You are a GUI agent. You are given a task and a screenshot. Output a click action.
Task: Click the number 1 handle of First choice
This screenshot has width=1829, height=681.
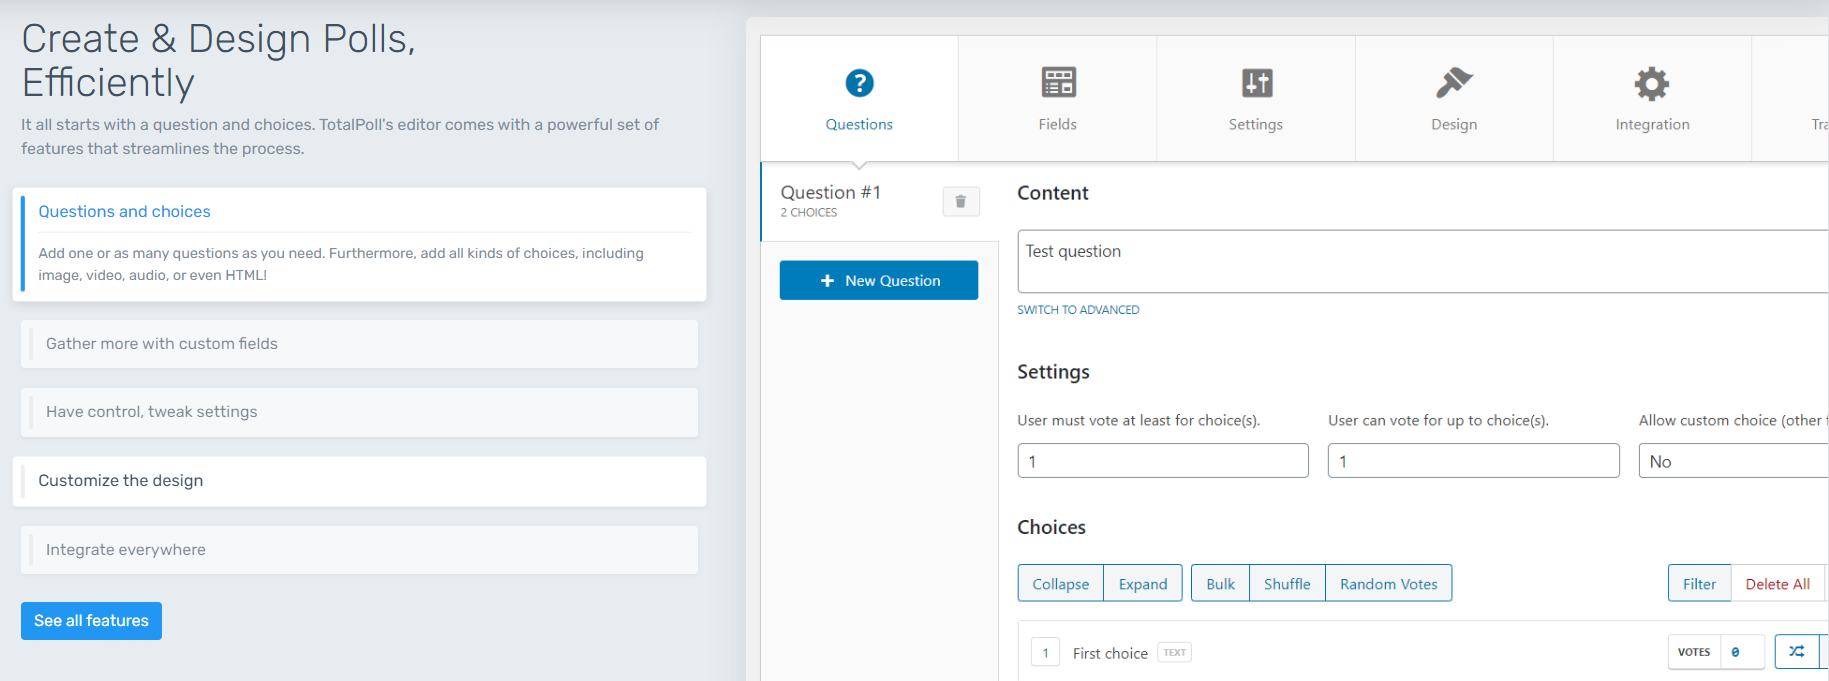click(1045, 653)
